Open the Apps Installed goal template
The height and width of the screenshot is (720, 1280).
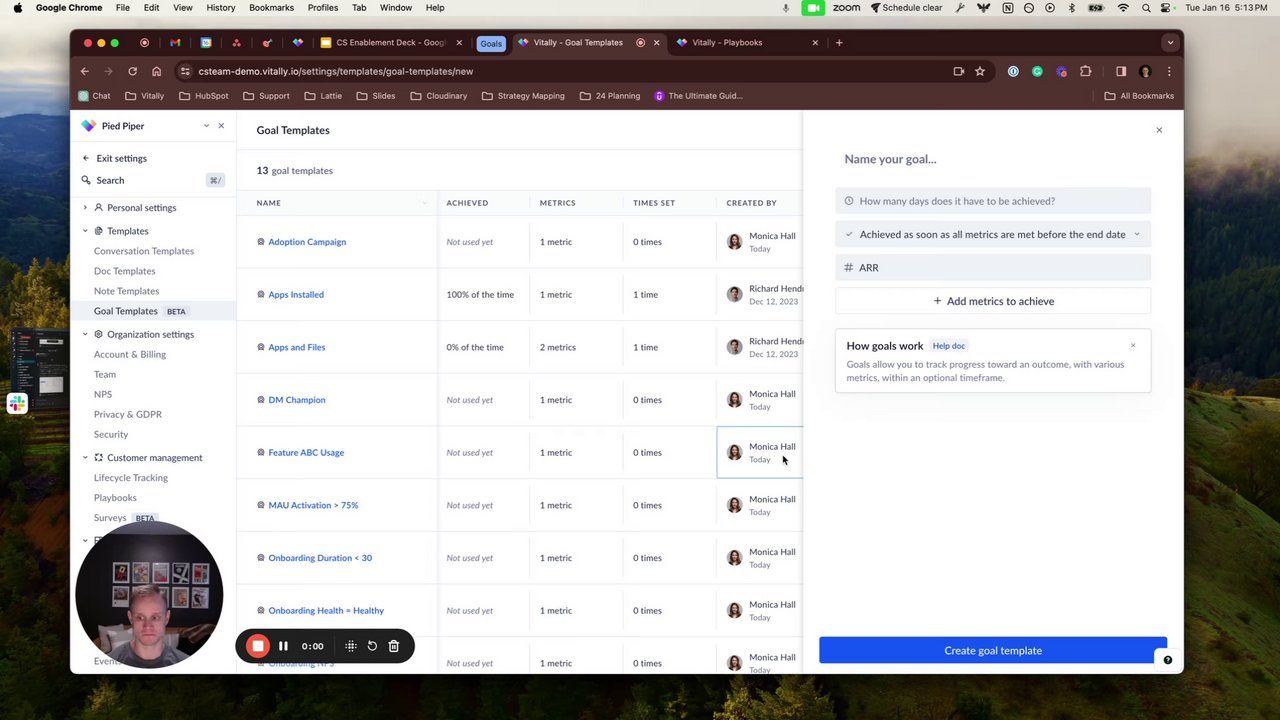click(296, 294)
